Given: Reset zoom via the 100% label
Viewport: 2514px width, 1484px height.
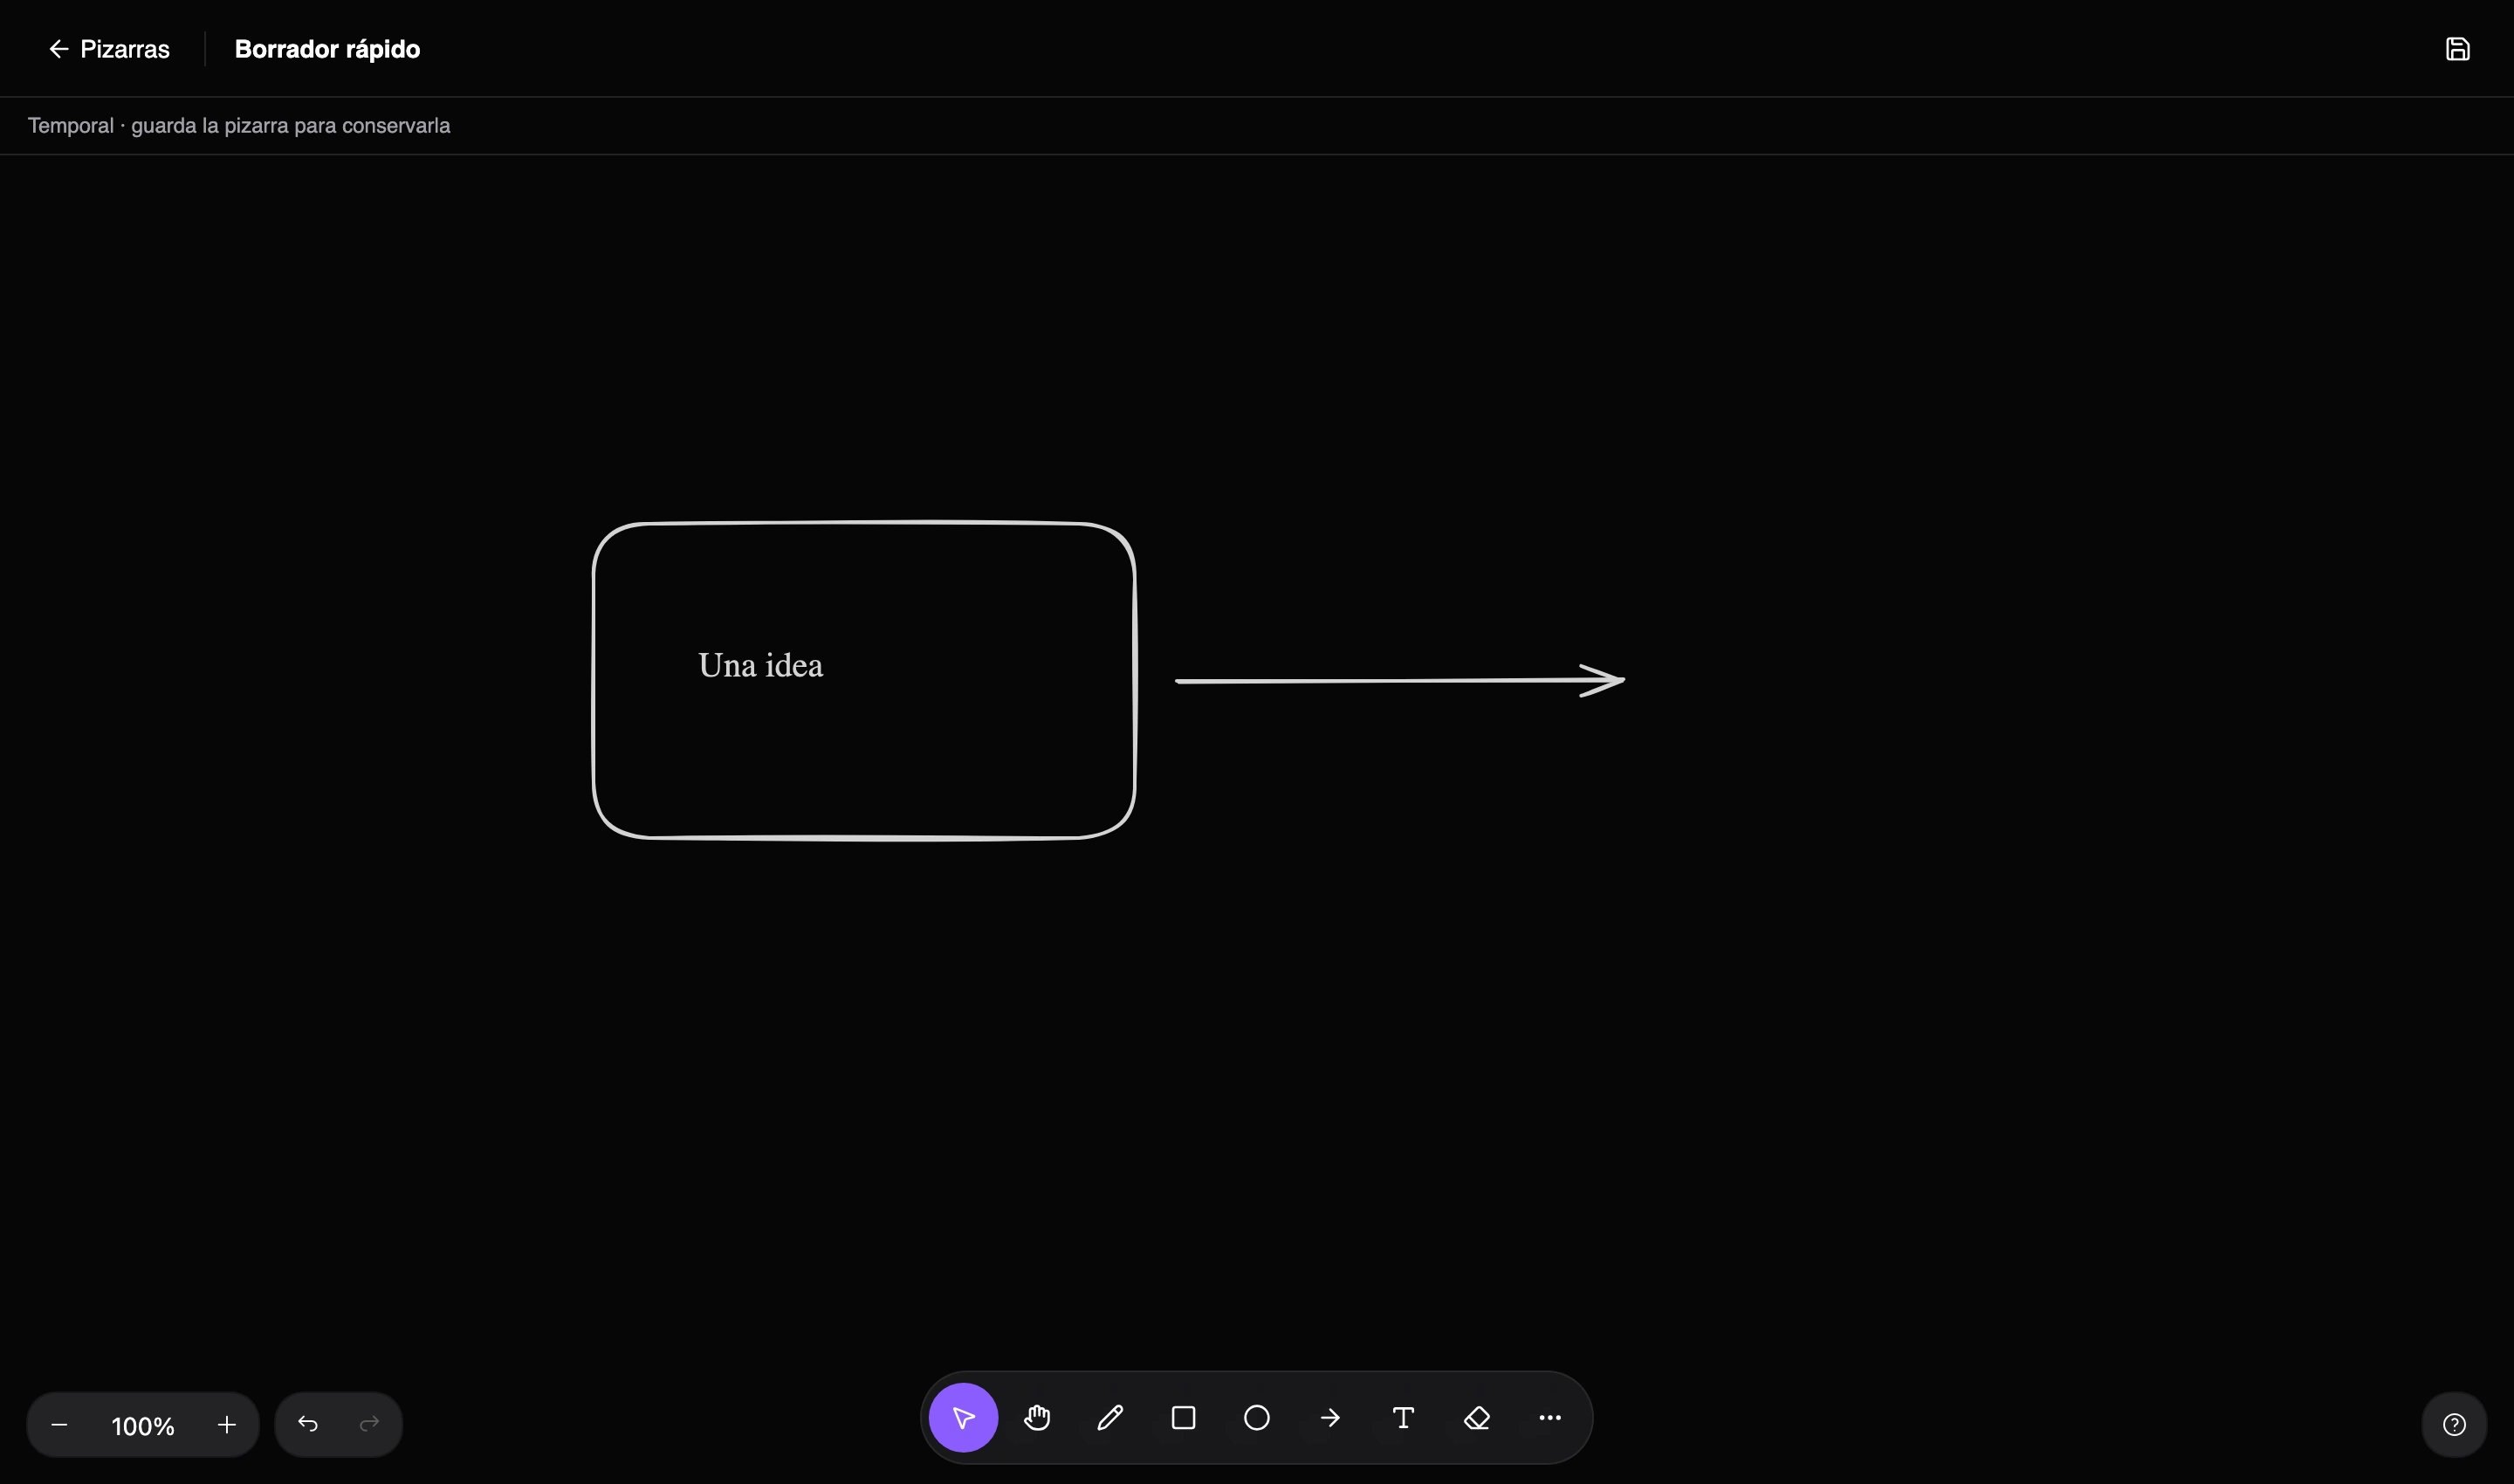Looking at the screenshot, I should pos(143,1426).
